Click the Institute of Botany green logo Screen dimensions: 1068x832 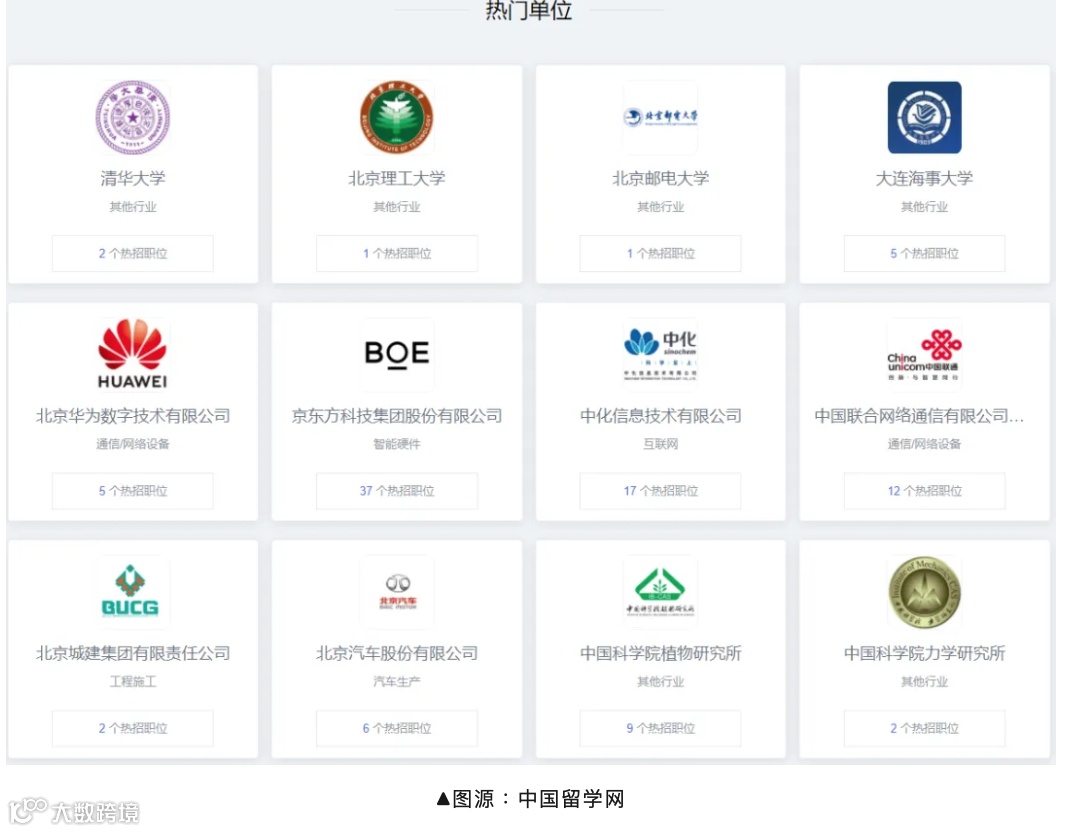660,591
